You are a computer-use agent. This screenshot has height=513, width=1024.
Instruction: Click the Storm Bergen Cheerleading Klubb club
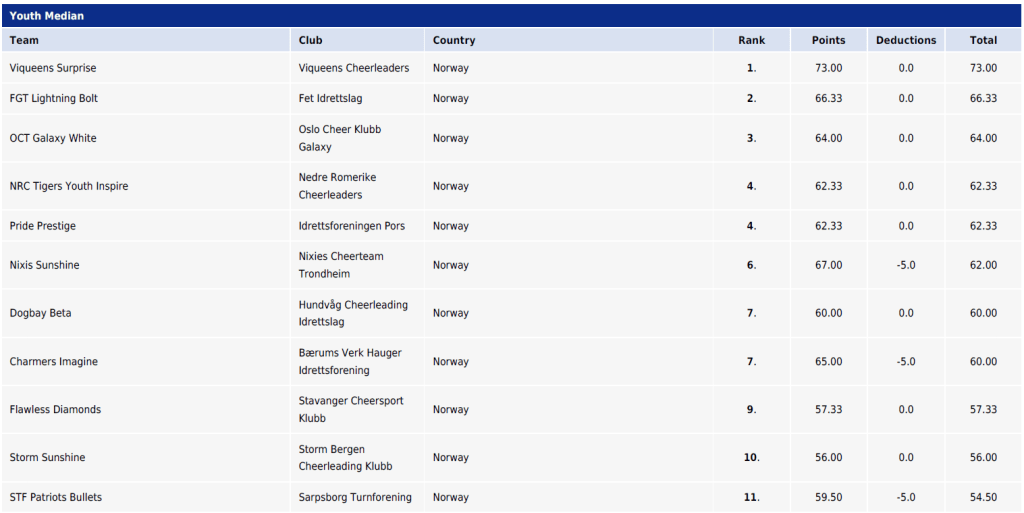(345, 457)
